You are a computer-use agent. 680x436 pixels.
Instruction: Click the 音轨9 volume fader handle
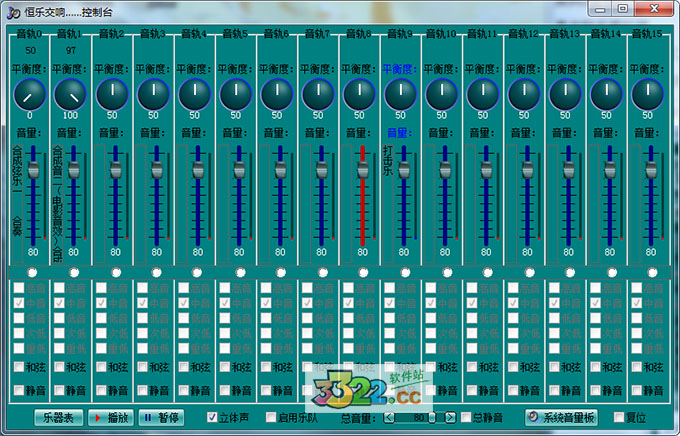click(x=404, y=170)
